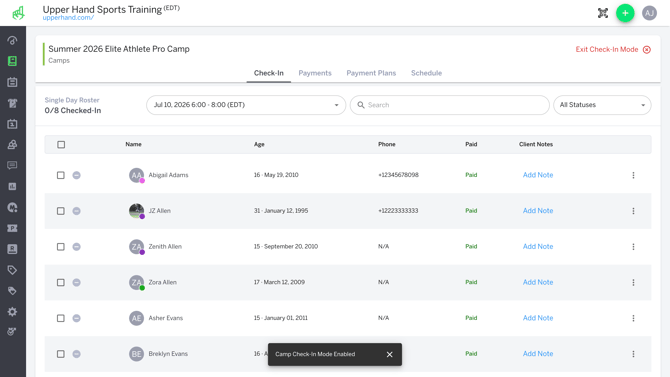Click the Upper Hand green hand logo

[18, 13]
